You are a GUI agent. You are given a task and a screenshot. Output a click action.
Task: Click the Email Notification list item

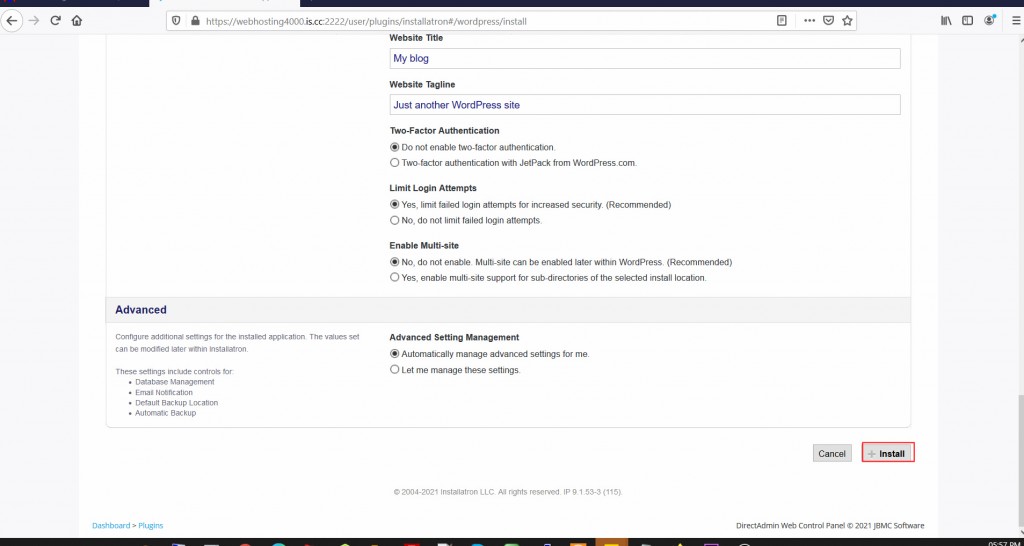(x=164, y=393)
